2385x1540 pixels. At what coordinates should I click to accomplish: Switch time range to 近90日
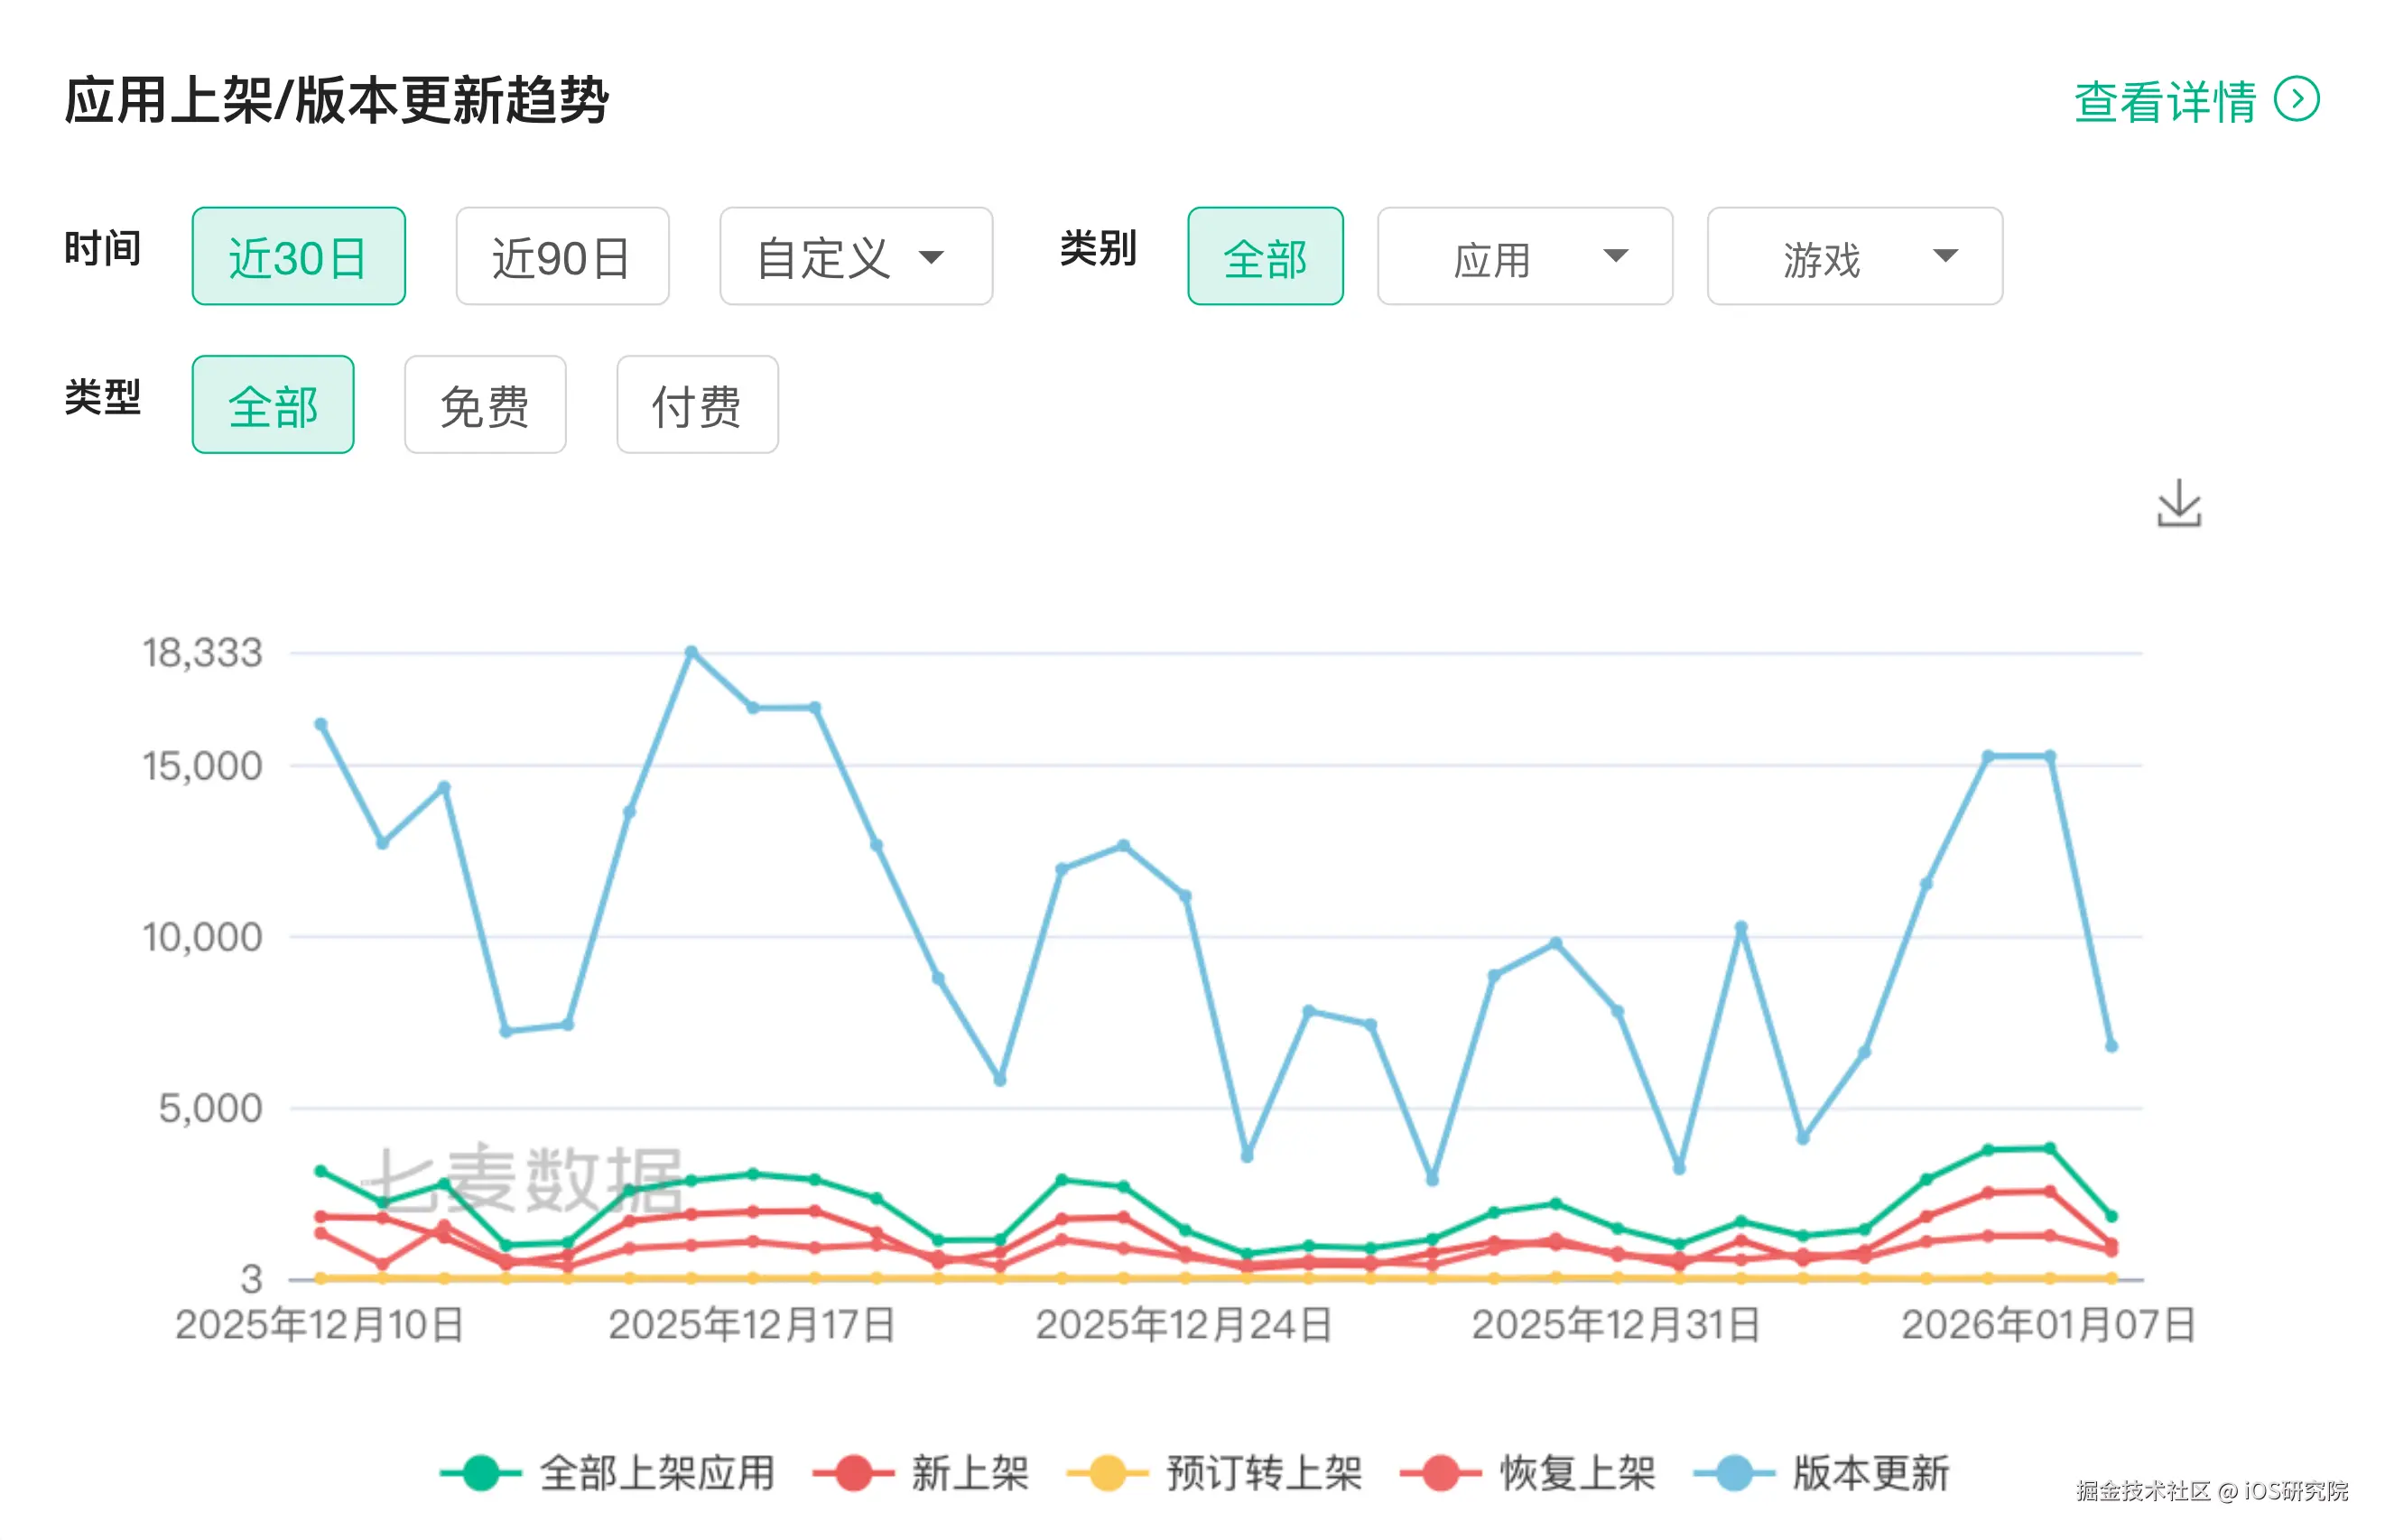pyautogui.click(x=562, y=257)
